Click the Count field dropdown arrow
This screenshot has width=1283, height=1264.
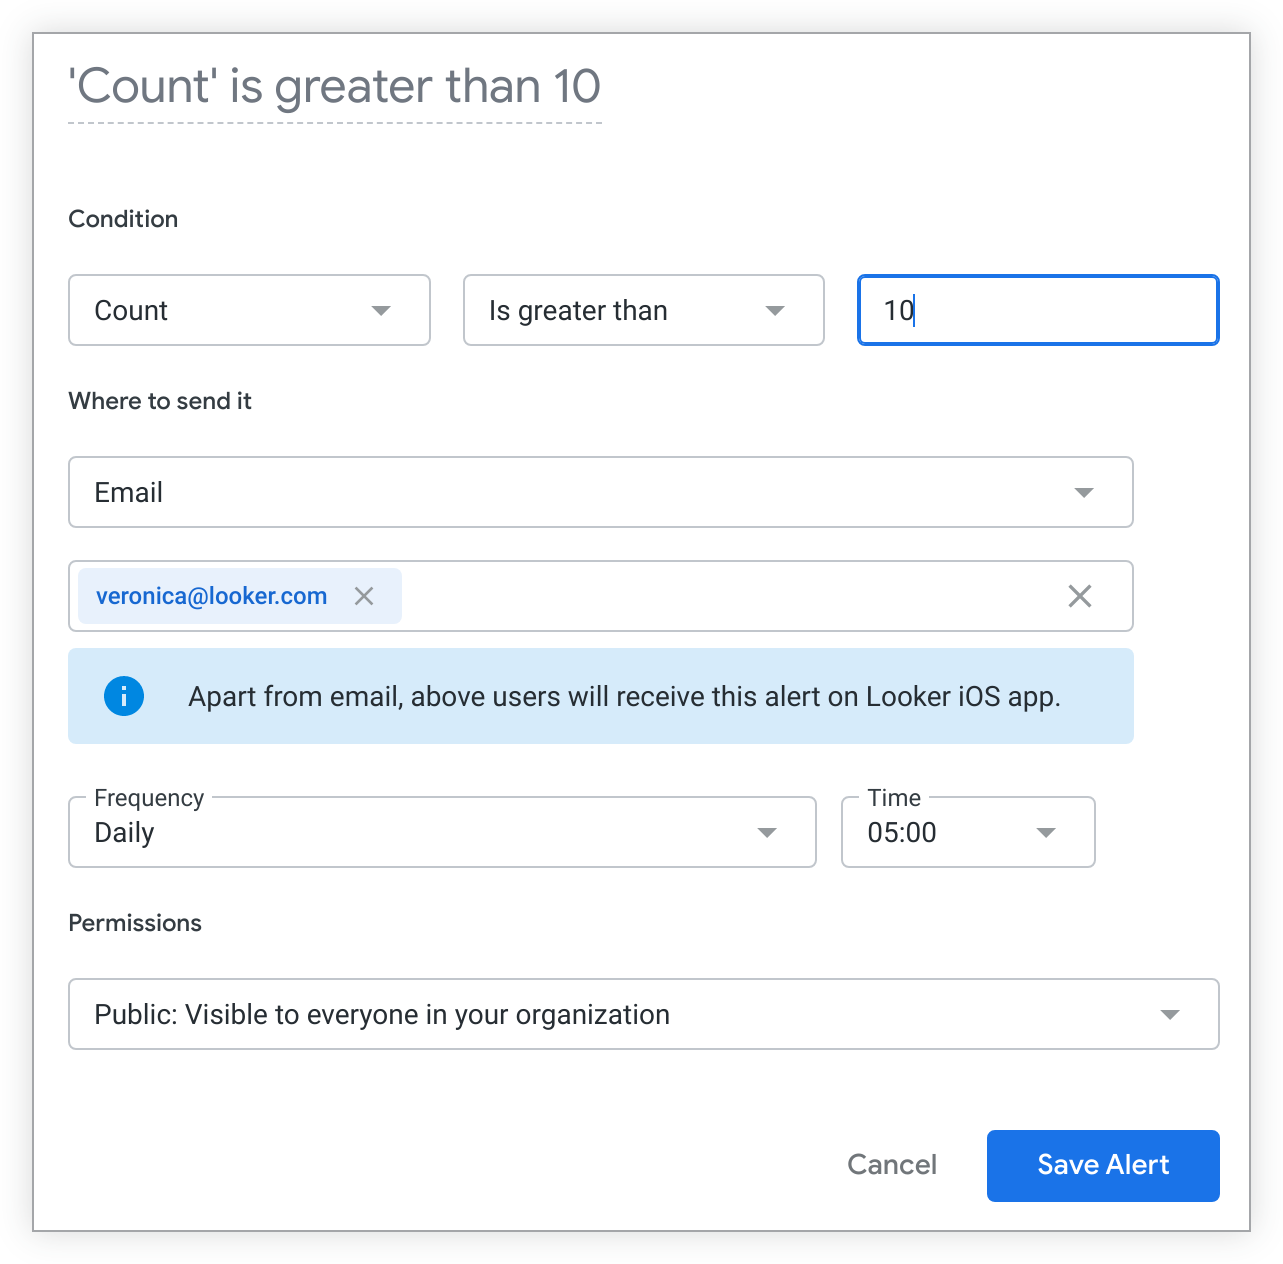point(381,311)
